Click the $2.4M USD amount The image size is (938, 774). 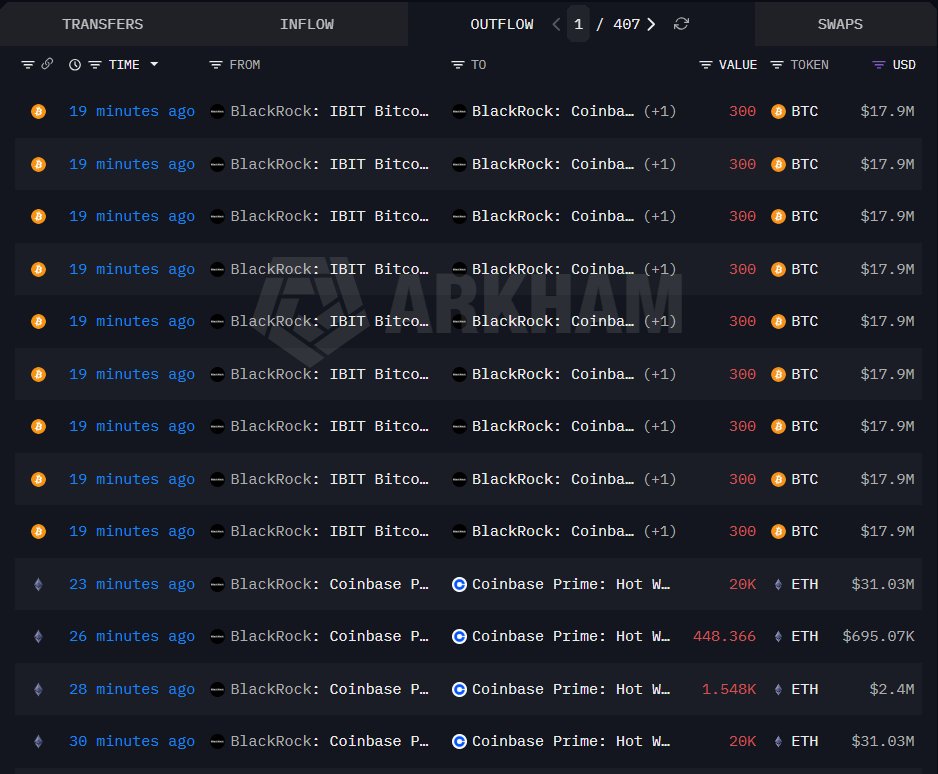pos(892,689)
